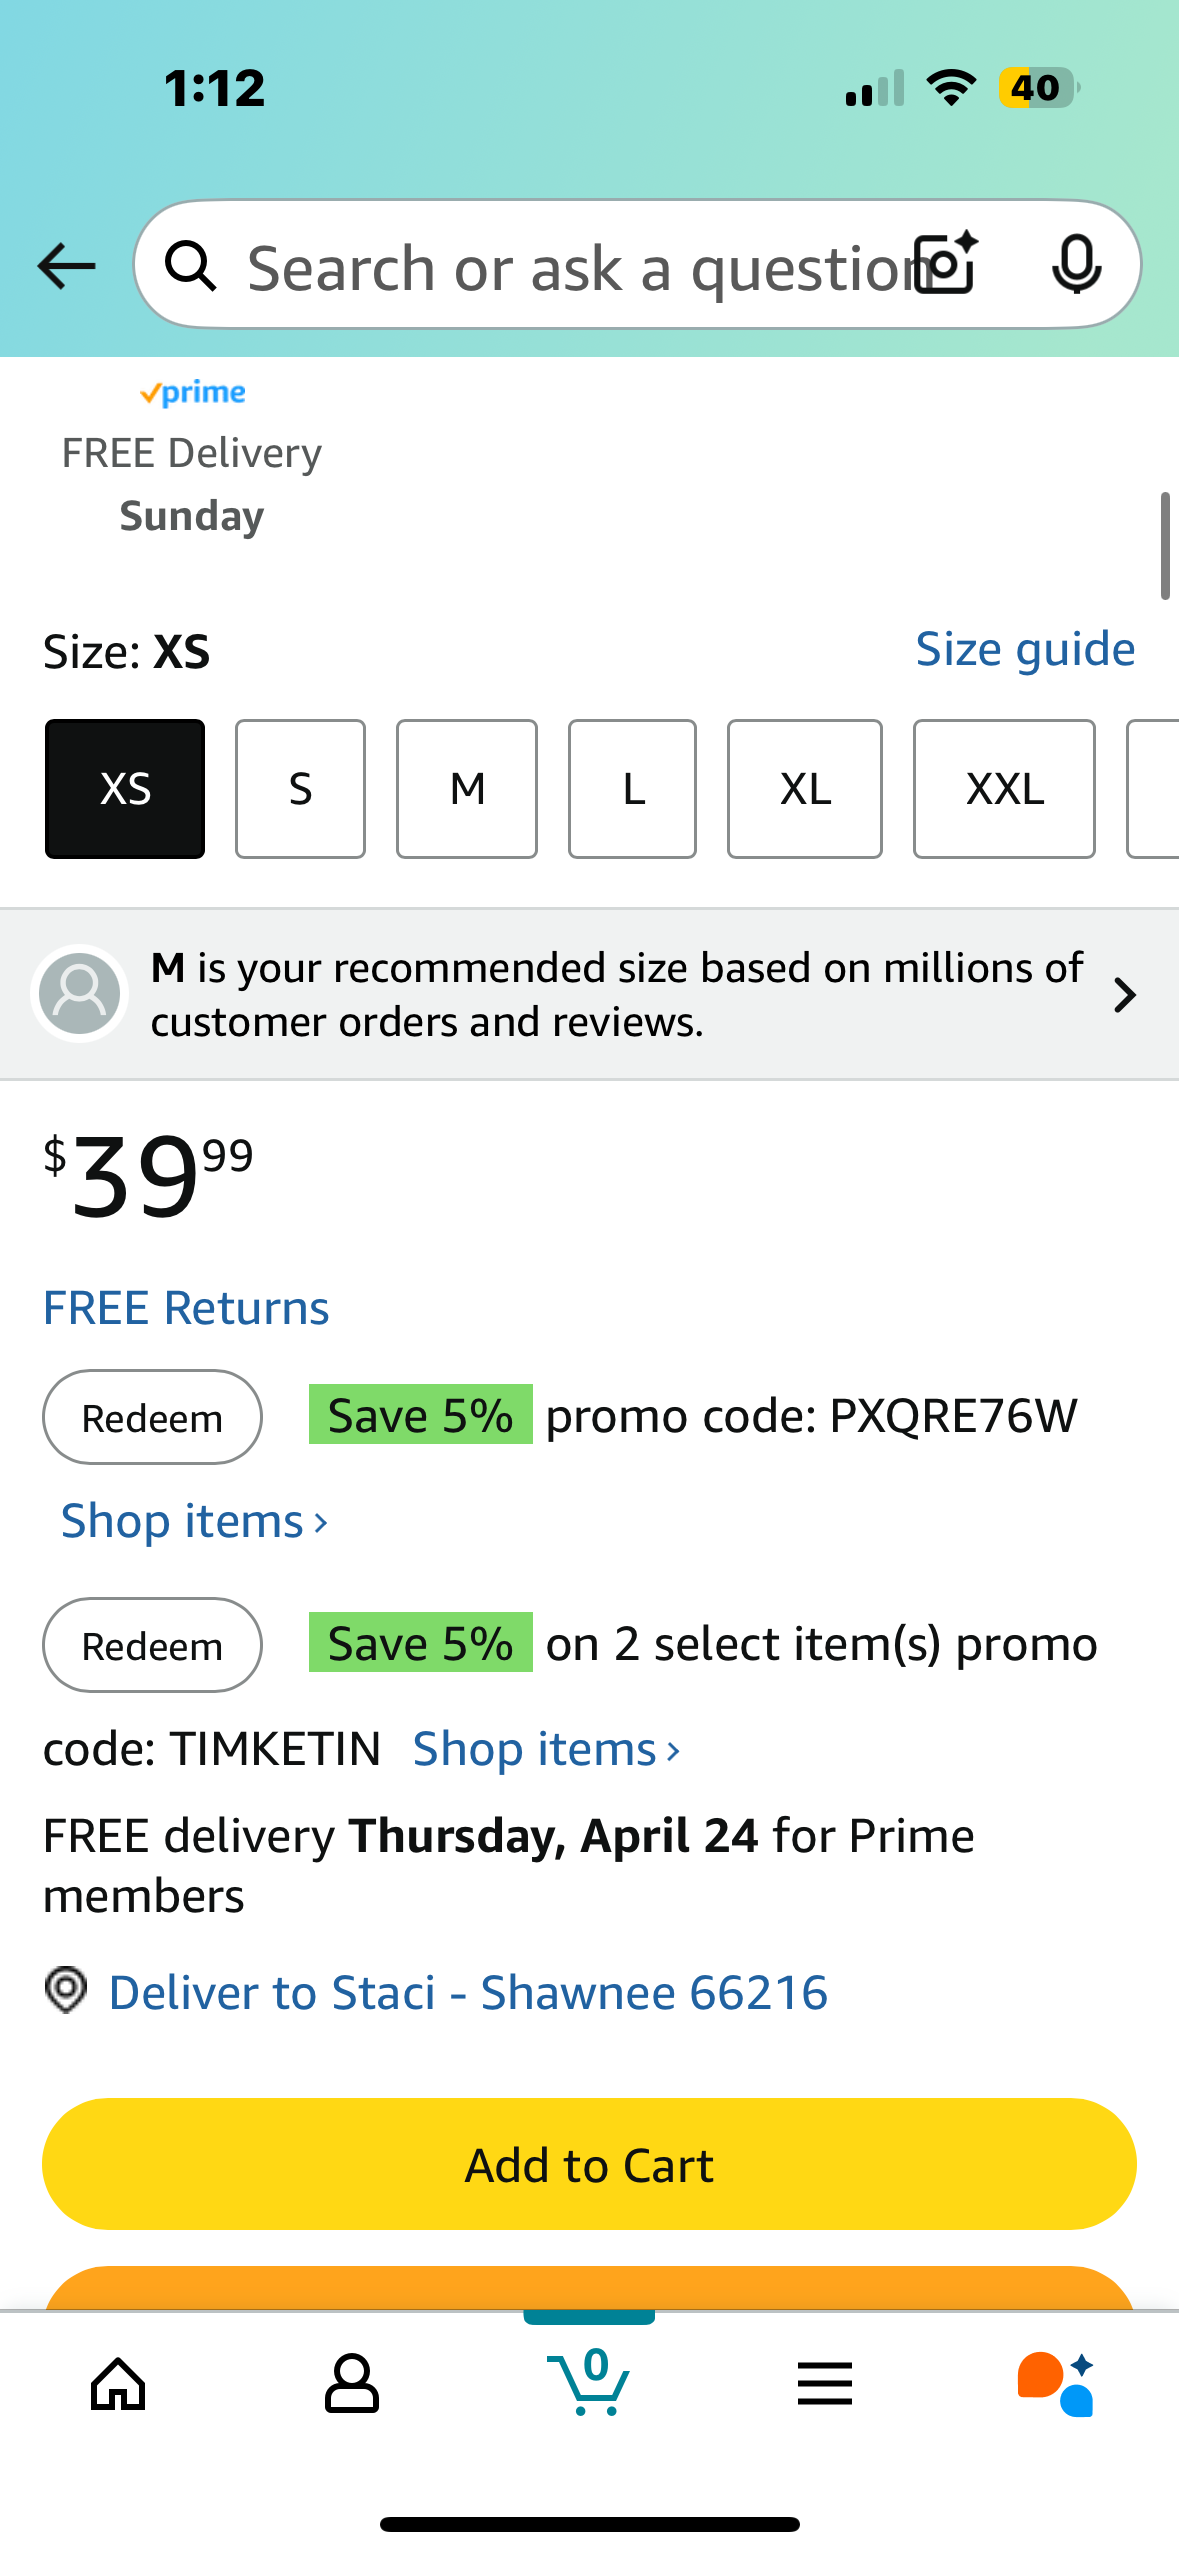Redeem the PXQRE76W promo code

[x=152, y=1417]
